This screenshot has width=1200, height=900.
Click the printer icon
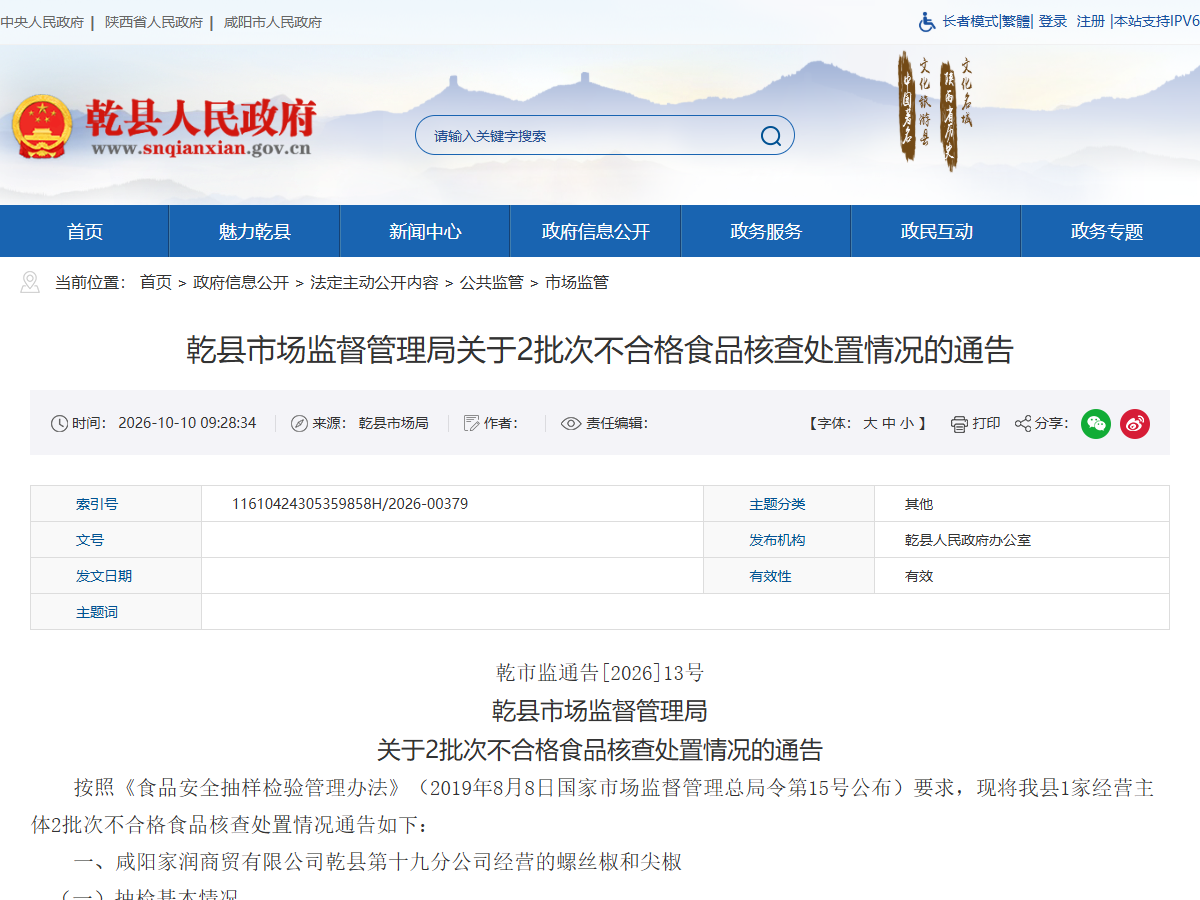959,424
